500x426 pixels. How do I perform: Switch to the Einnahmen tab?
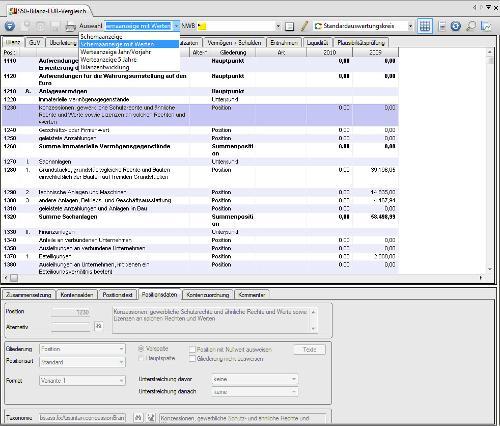(284, 43)
